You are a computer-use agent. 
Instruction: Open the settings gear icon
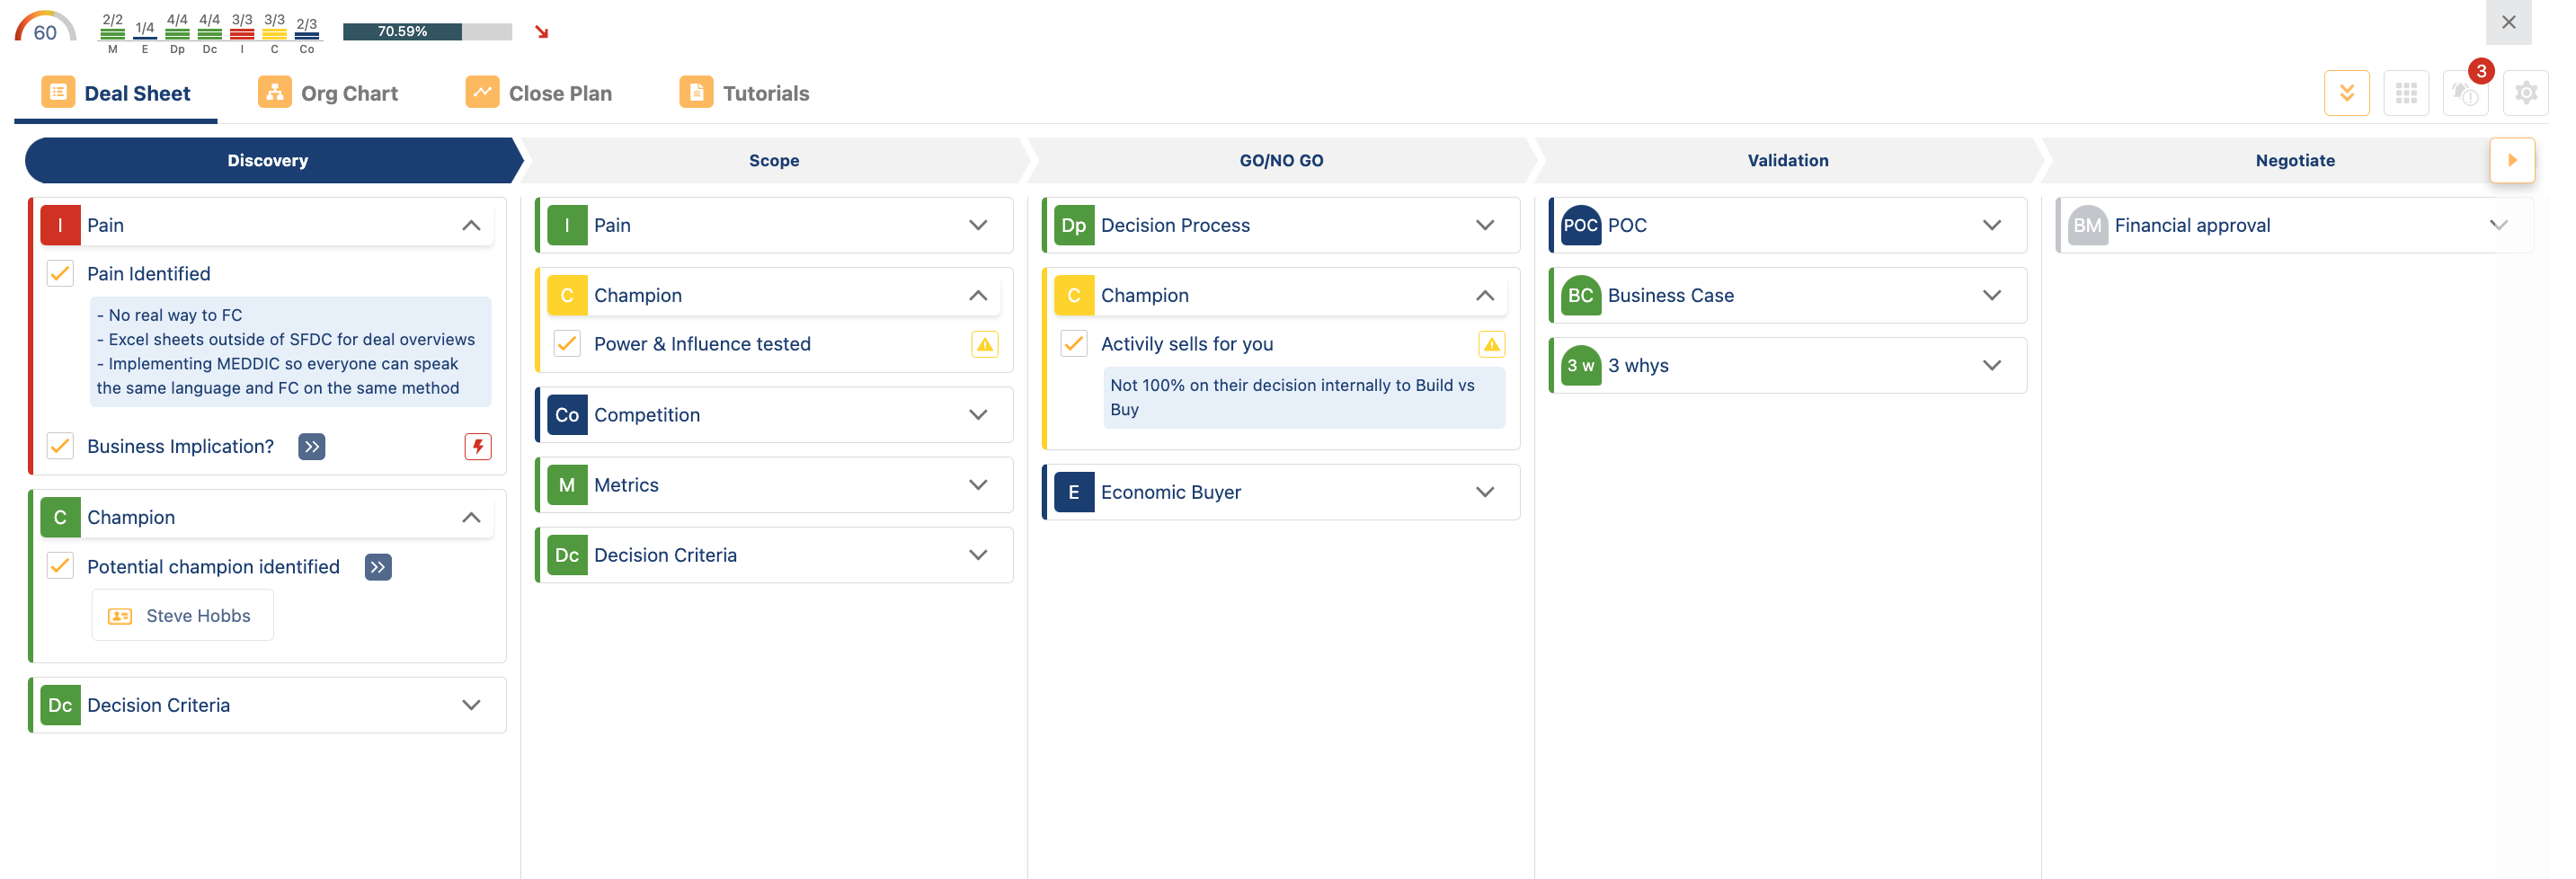(x=2525, y=93)
